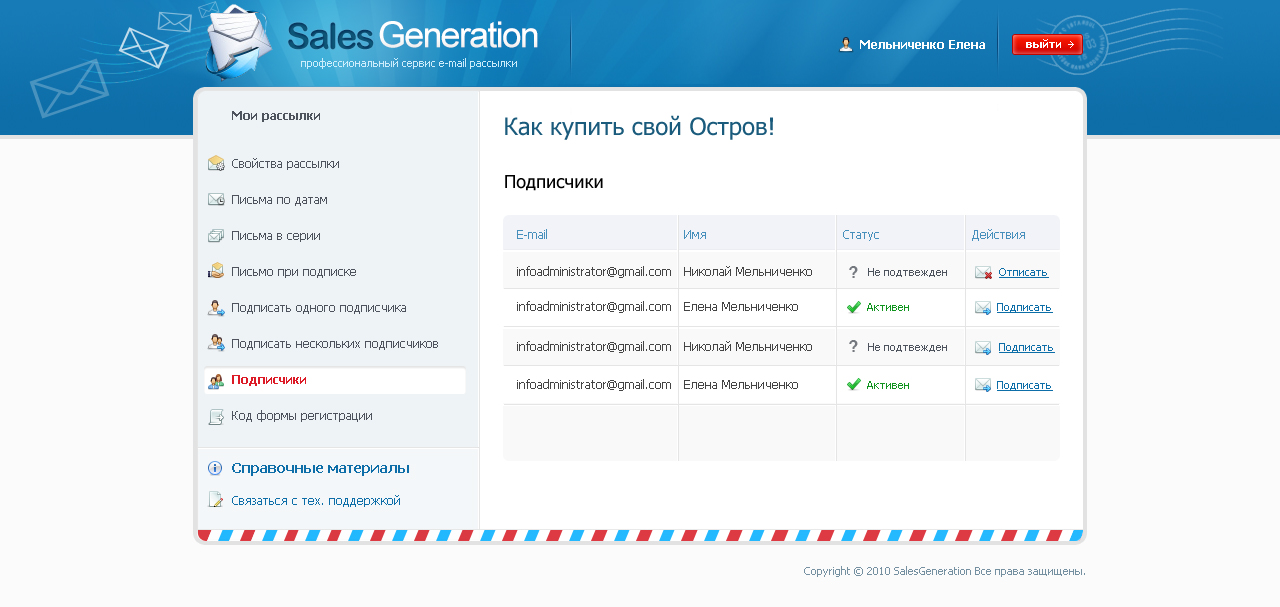Choose Подписать нескольких подписчиков

coord(335,343)
